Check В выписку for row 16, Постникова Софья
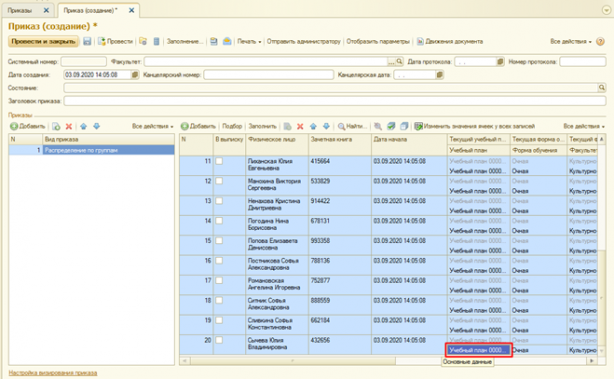 219,260
